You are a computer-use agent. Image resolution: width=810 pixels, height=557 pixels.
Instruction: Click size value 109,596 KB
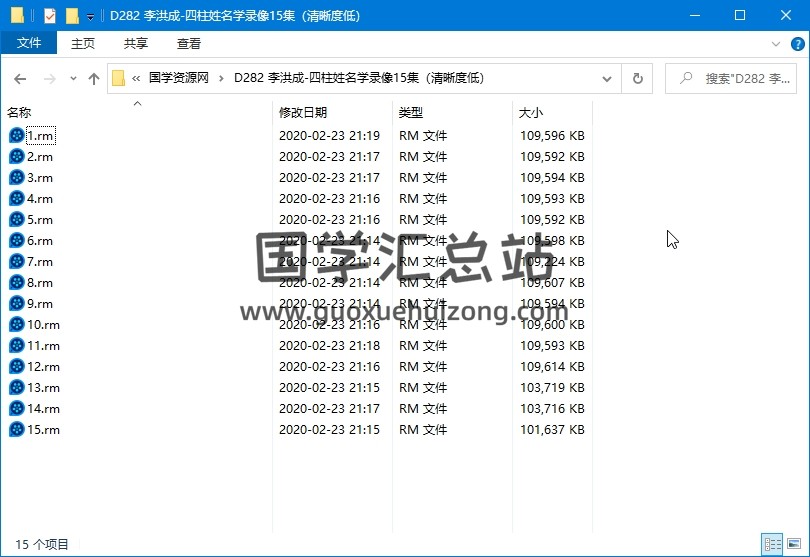coord(552,135)
